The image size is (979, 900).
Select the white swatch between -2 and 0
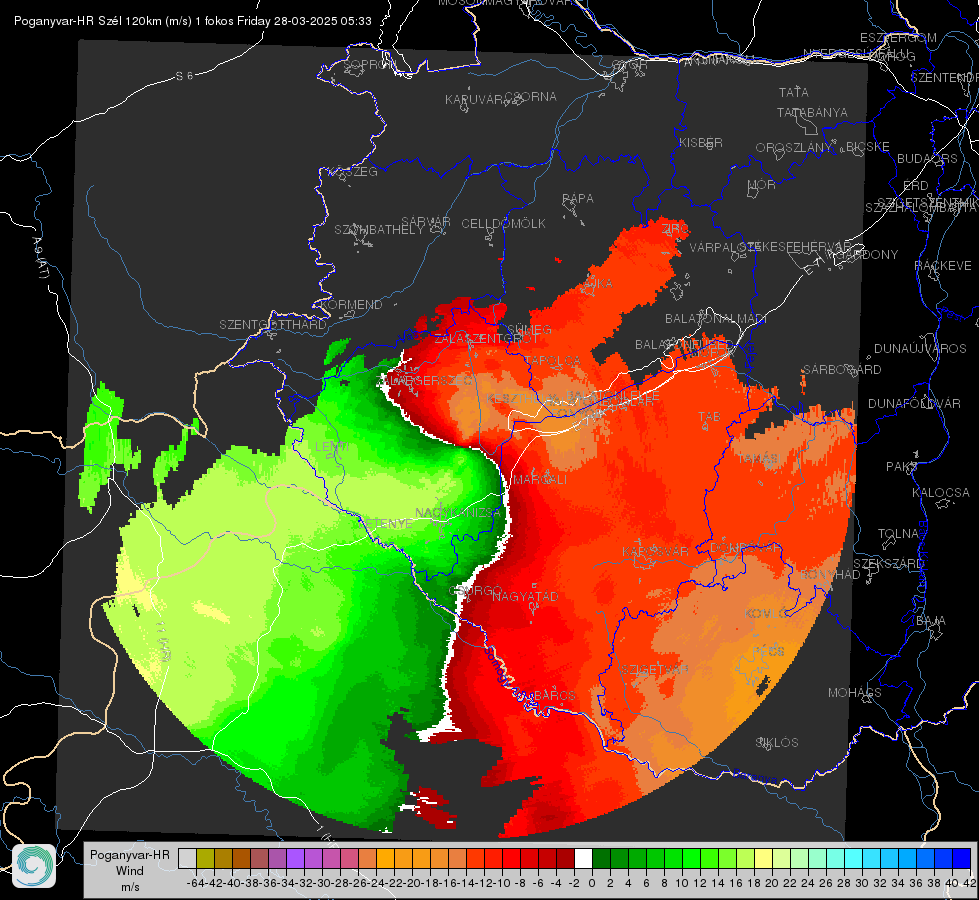[583, 859]
